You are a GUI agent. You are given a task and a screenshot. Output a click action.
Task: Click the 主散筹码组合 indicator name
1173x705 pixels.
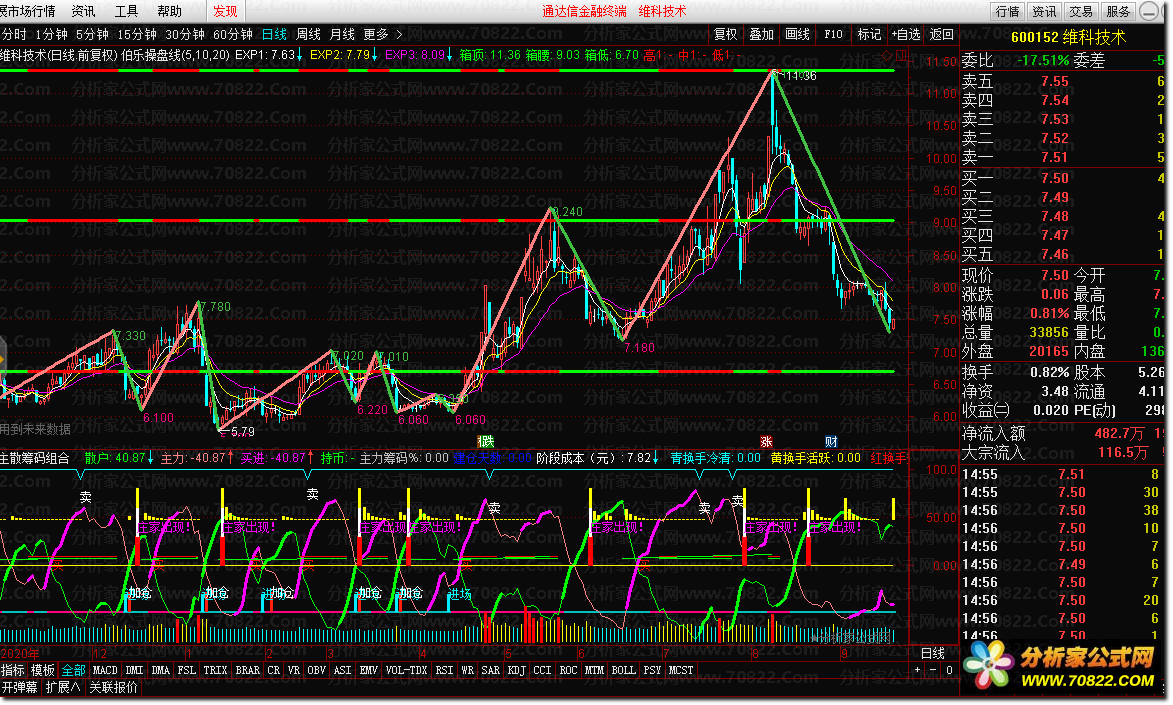[x=35, y=458]
